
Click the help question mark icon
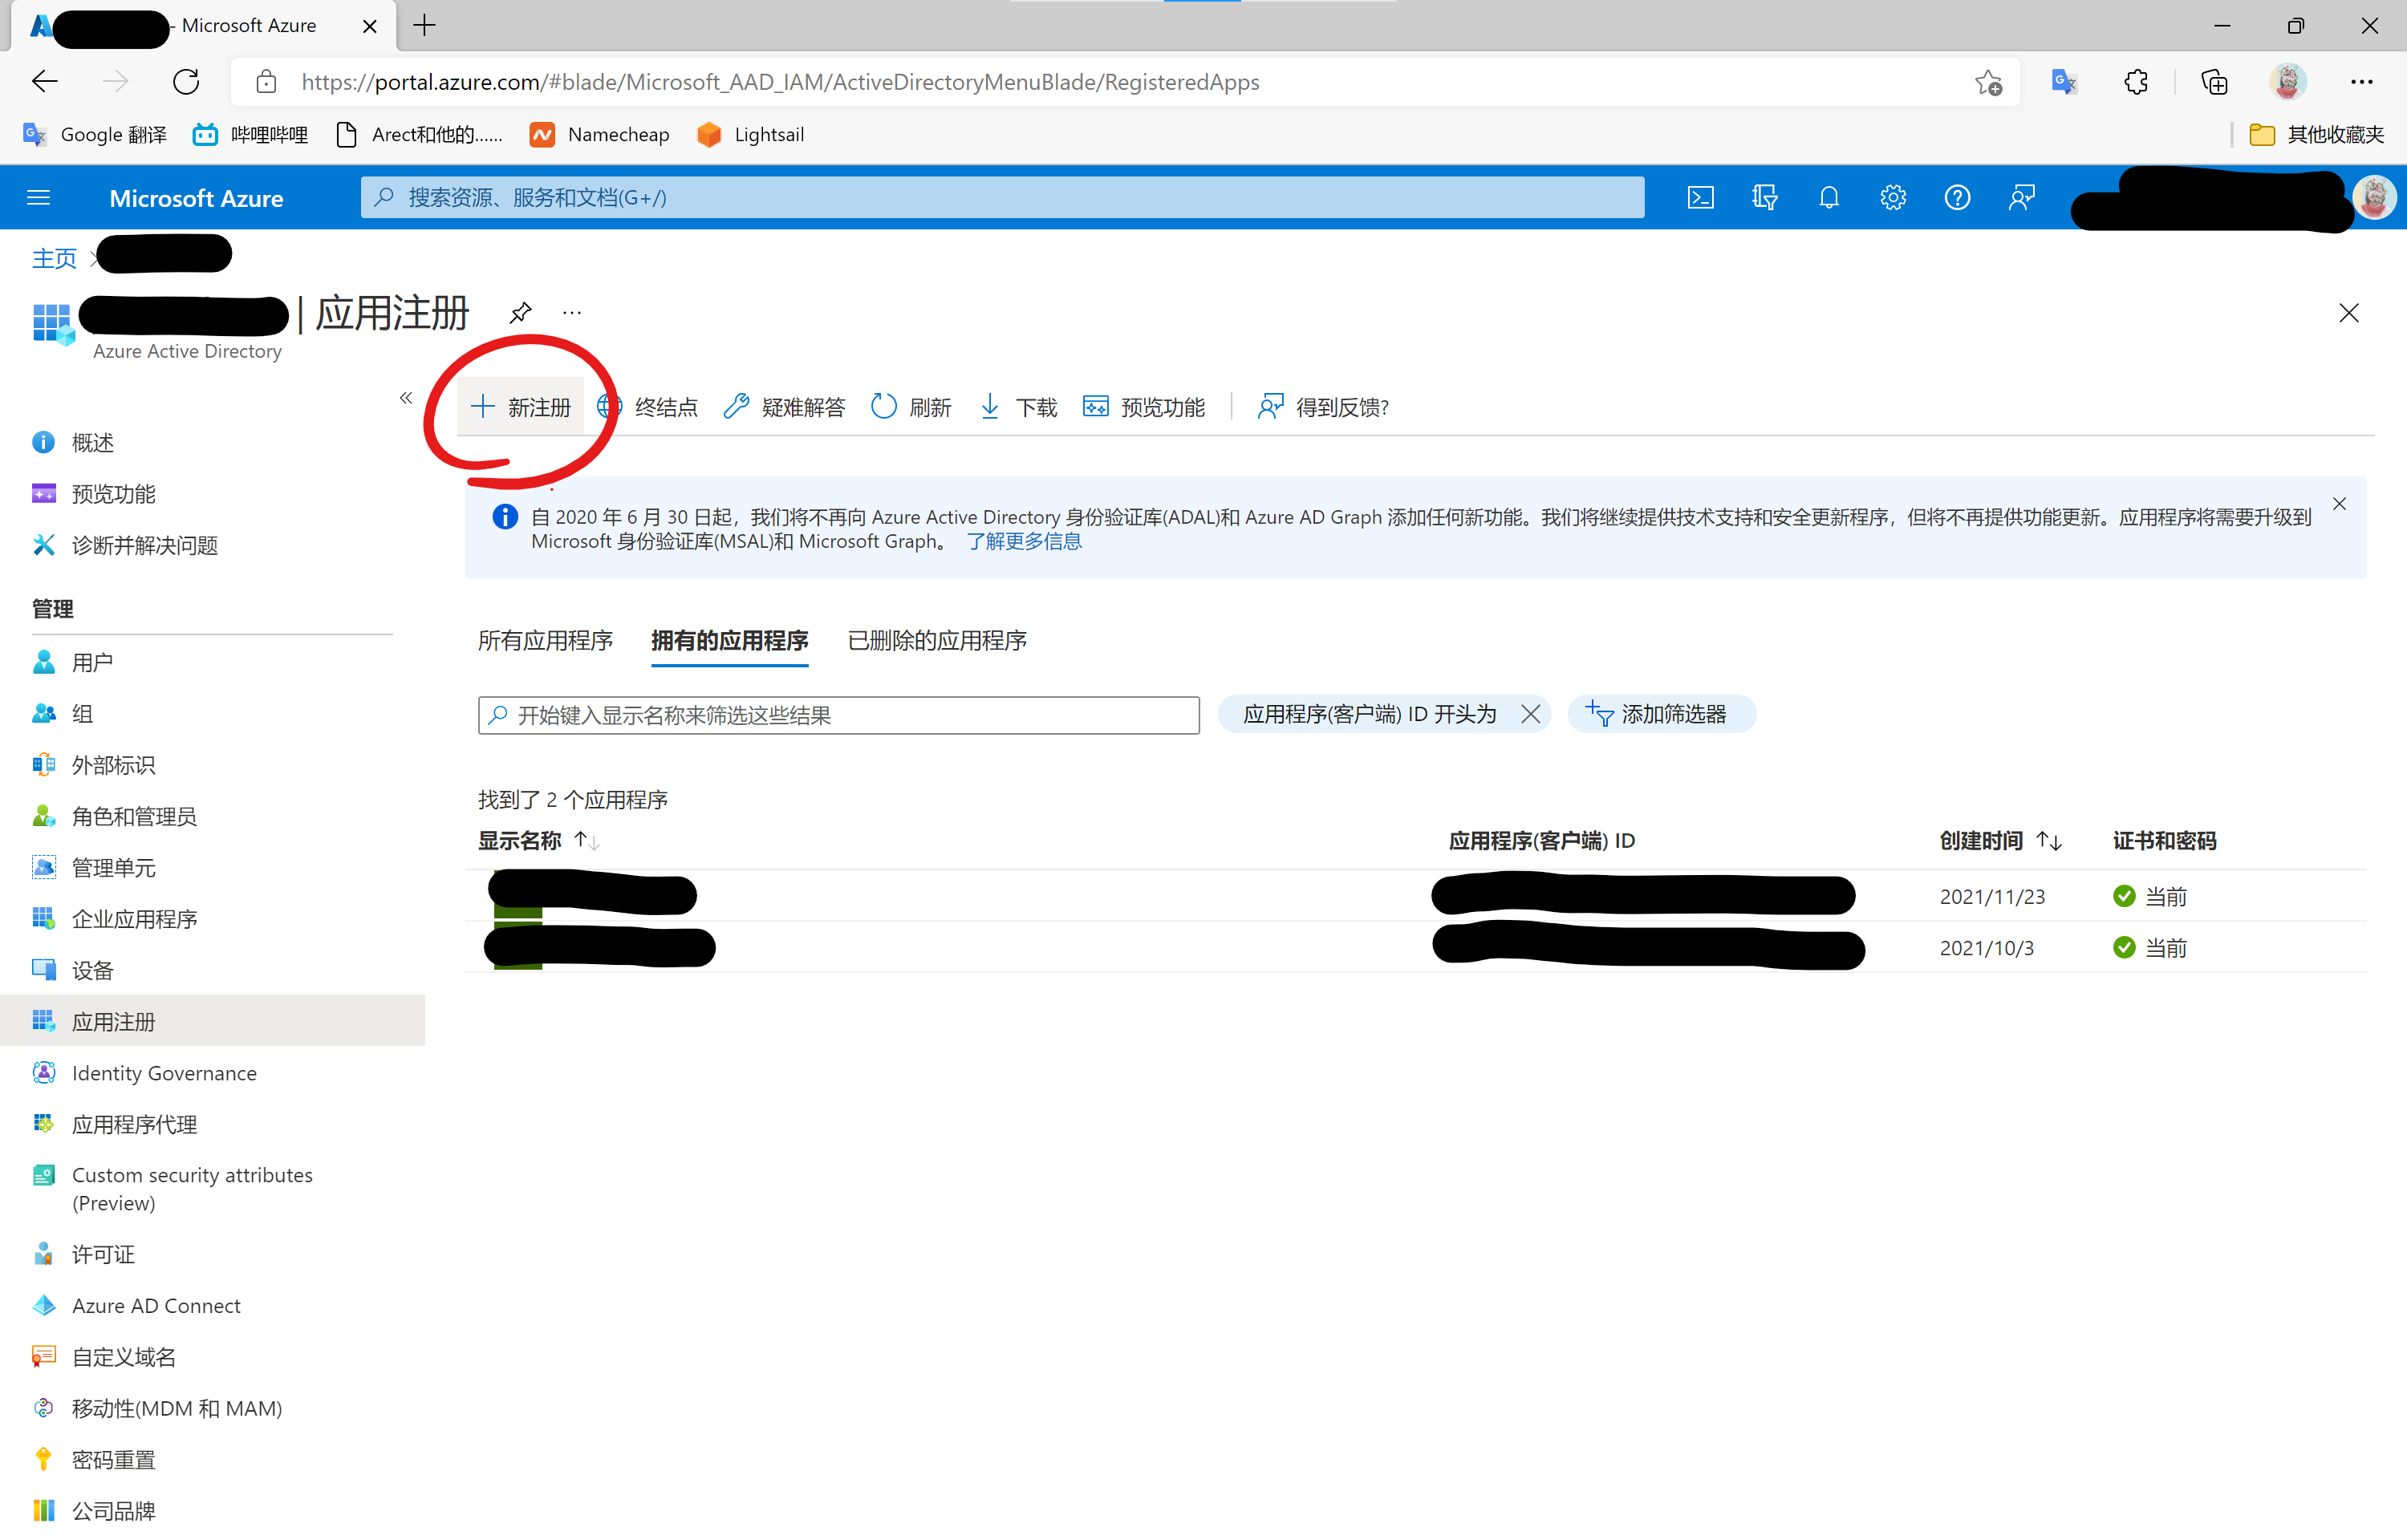tap(1956, 197)
